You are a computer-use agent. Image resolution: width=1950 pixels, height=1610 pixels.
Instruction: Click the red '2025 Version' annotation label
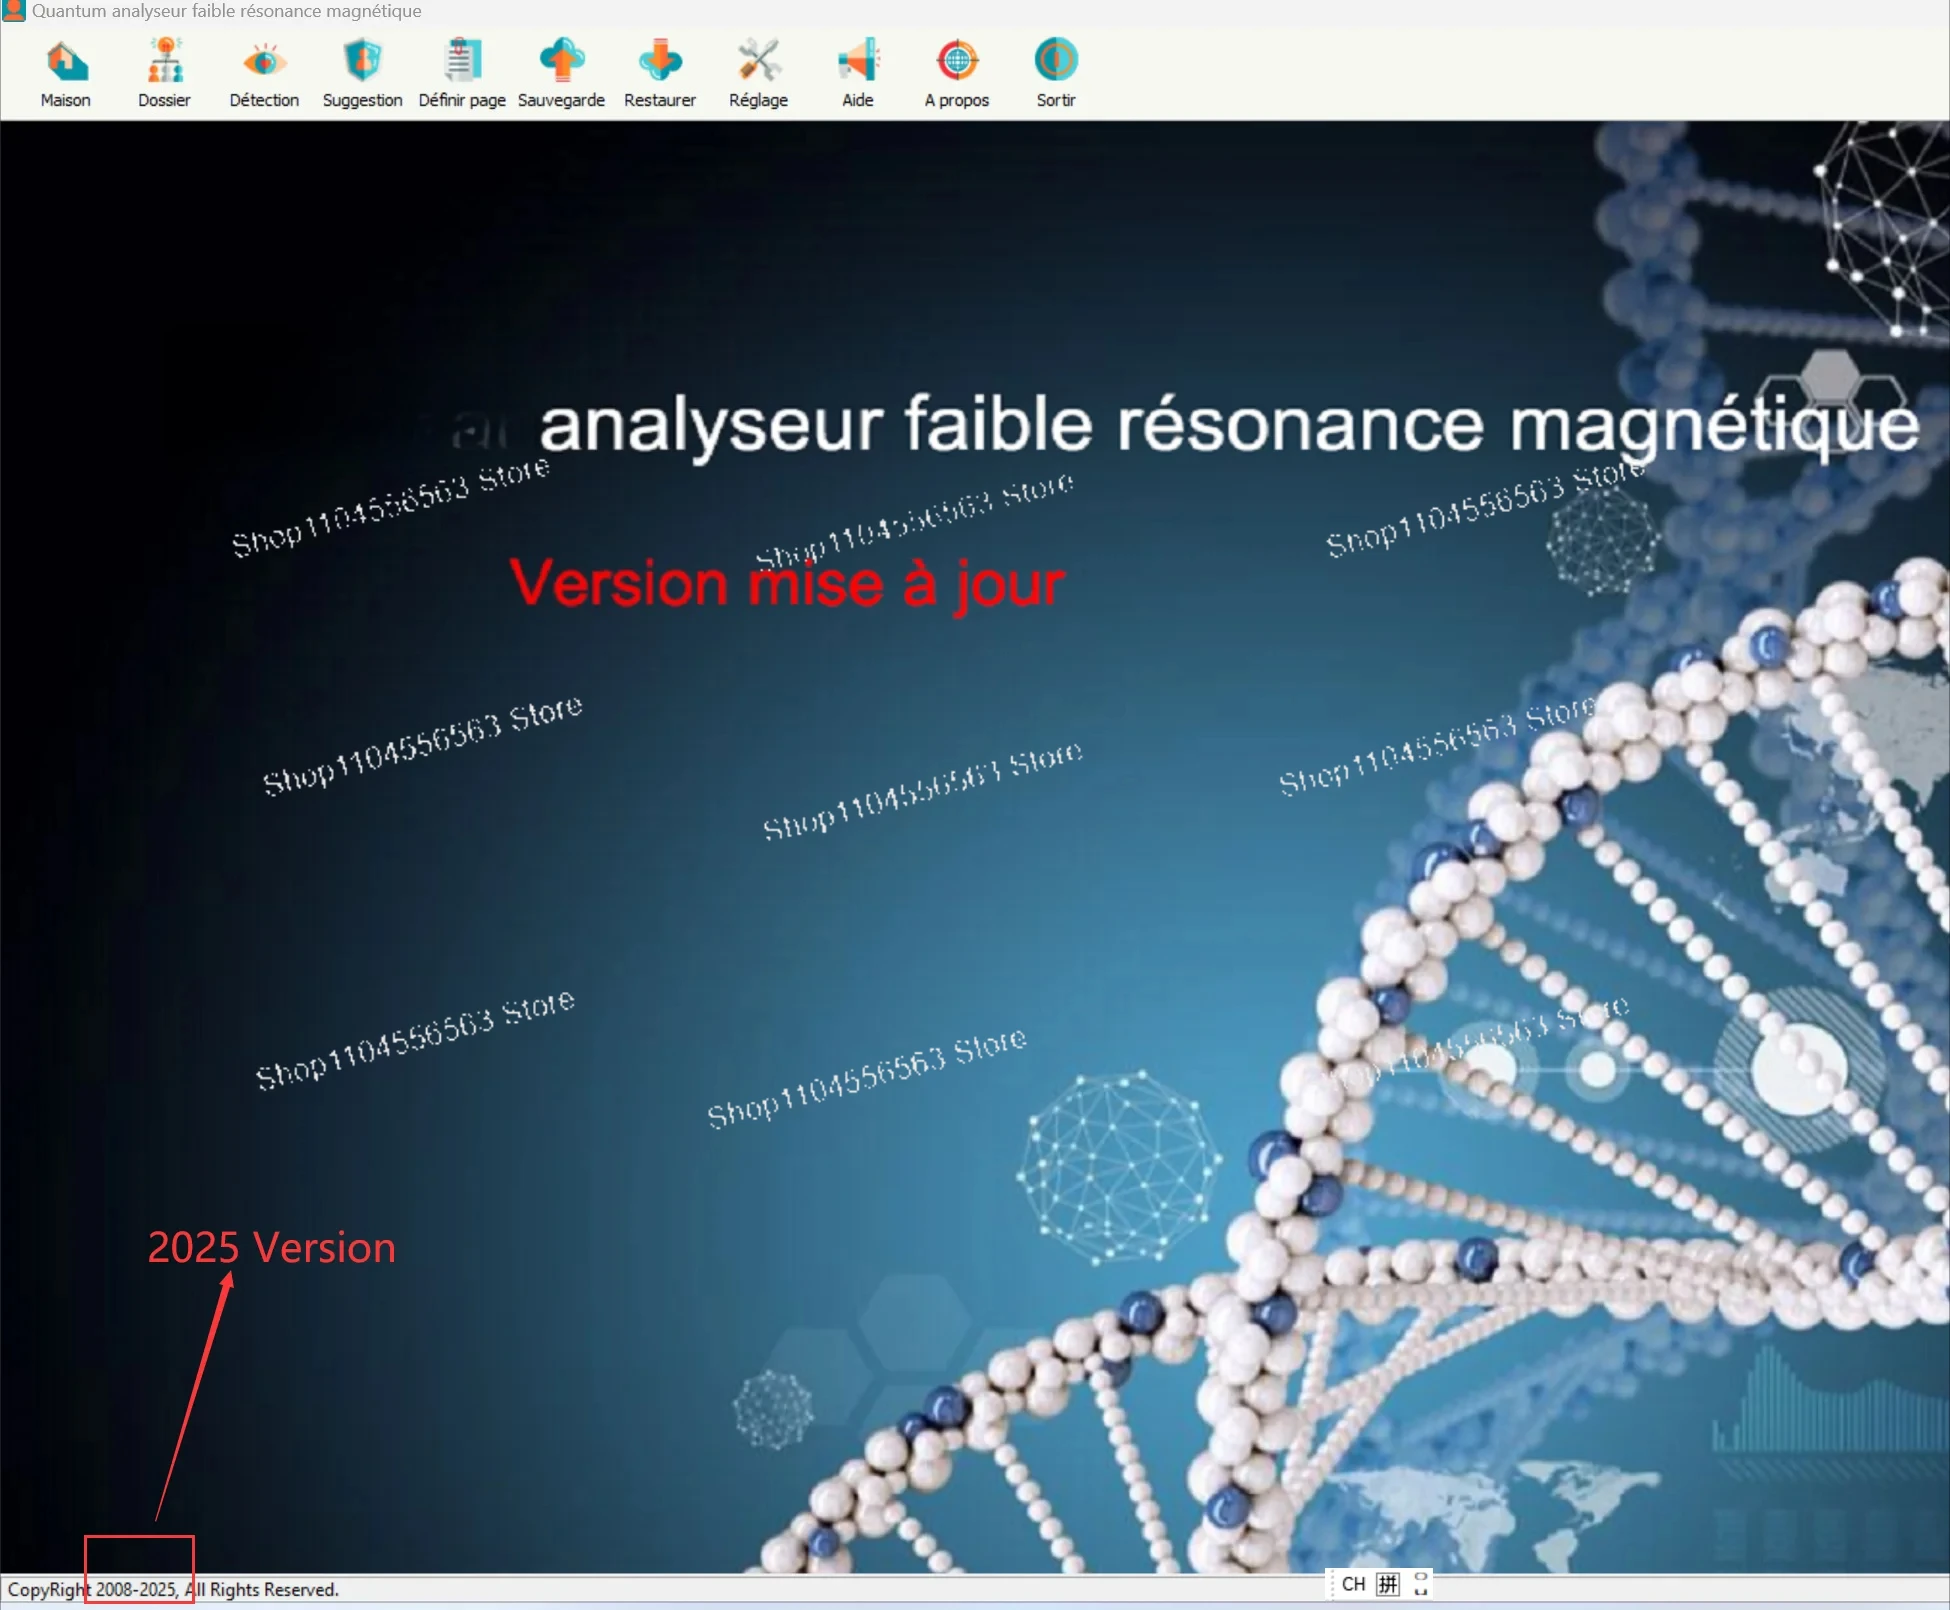(271, 1248)
